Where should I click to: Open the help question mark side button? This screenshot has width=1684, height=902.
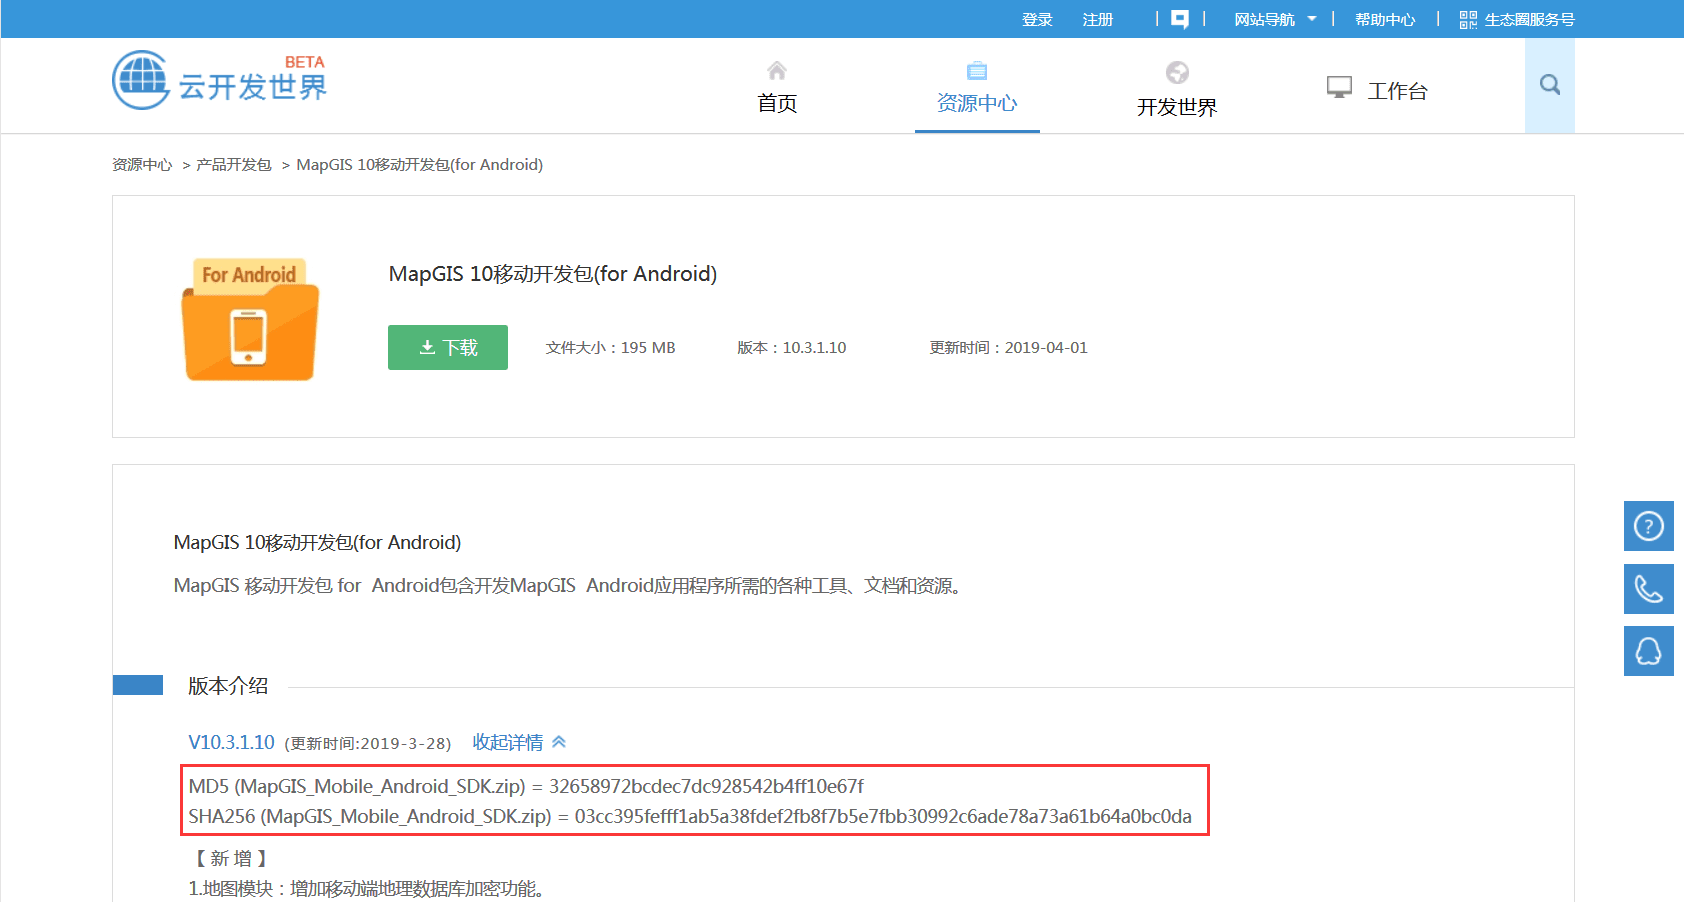[1649, 526]
